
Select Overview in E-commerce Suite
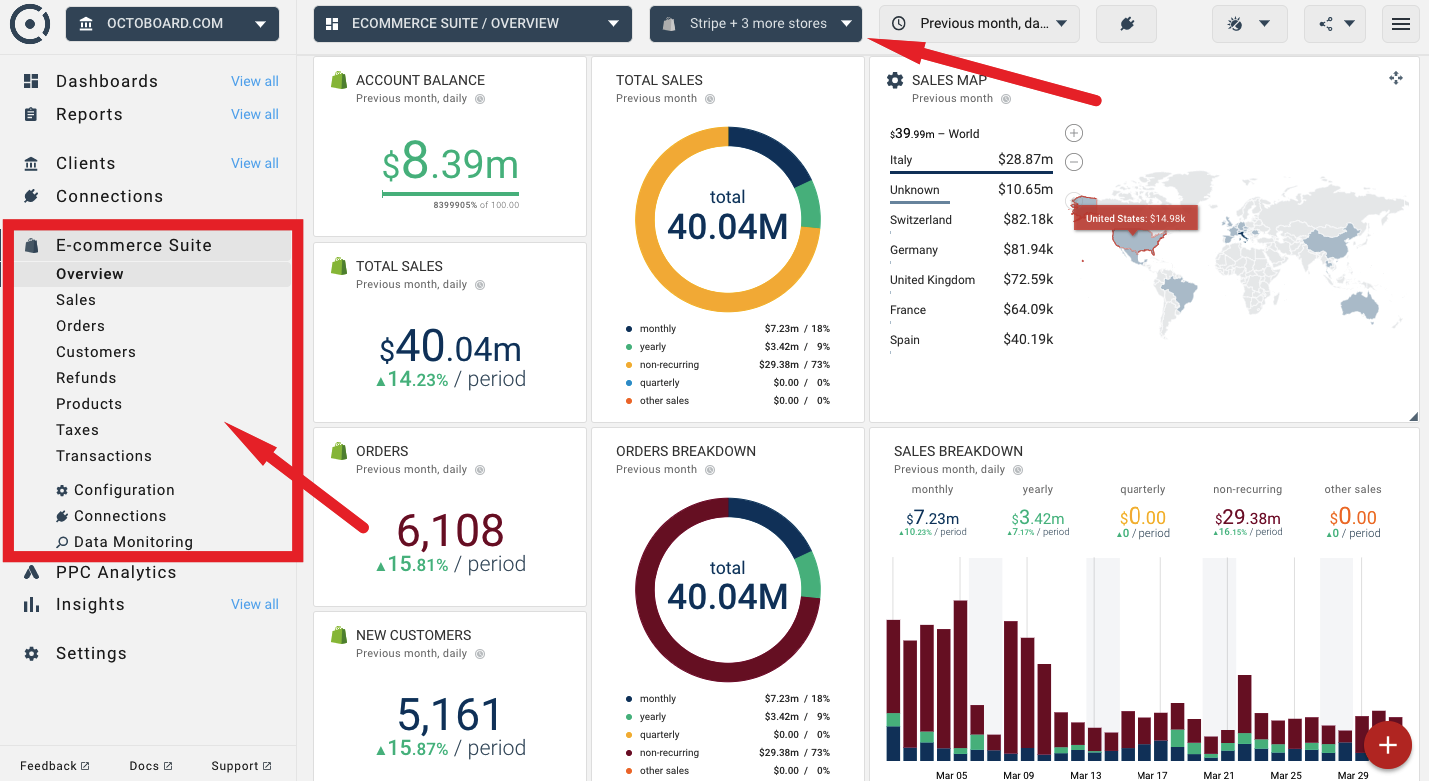pos(90,274)
